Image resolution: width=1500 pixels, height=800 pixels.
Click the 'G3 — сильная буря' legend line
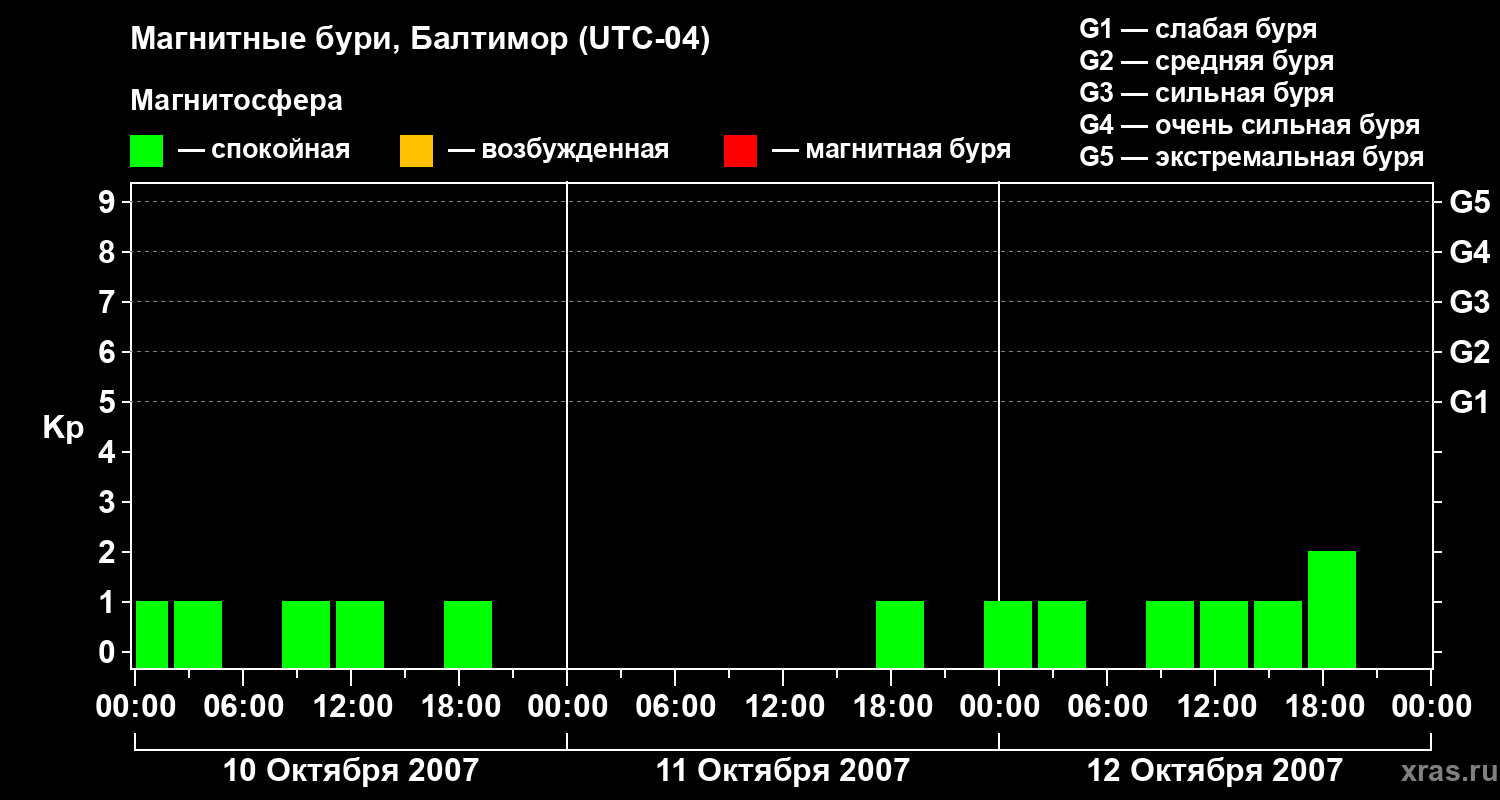click(x=1207, y=93)
